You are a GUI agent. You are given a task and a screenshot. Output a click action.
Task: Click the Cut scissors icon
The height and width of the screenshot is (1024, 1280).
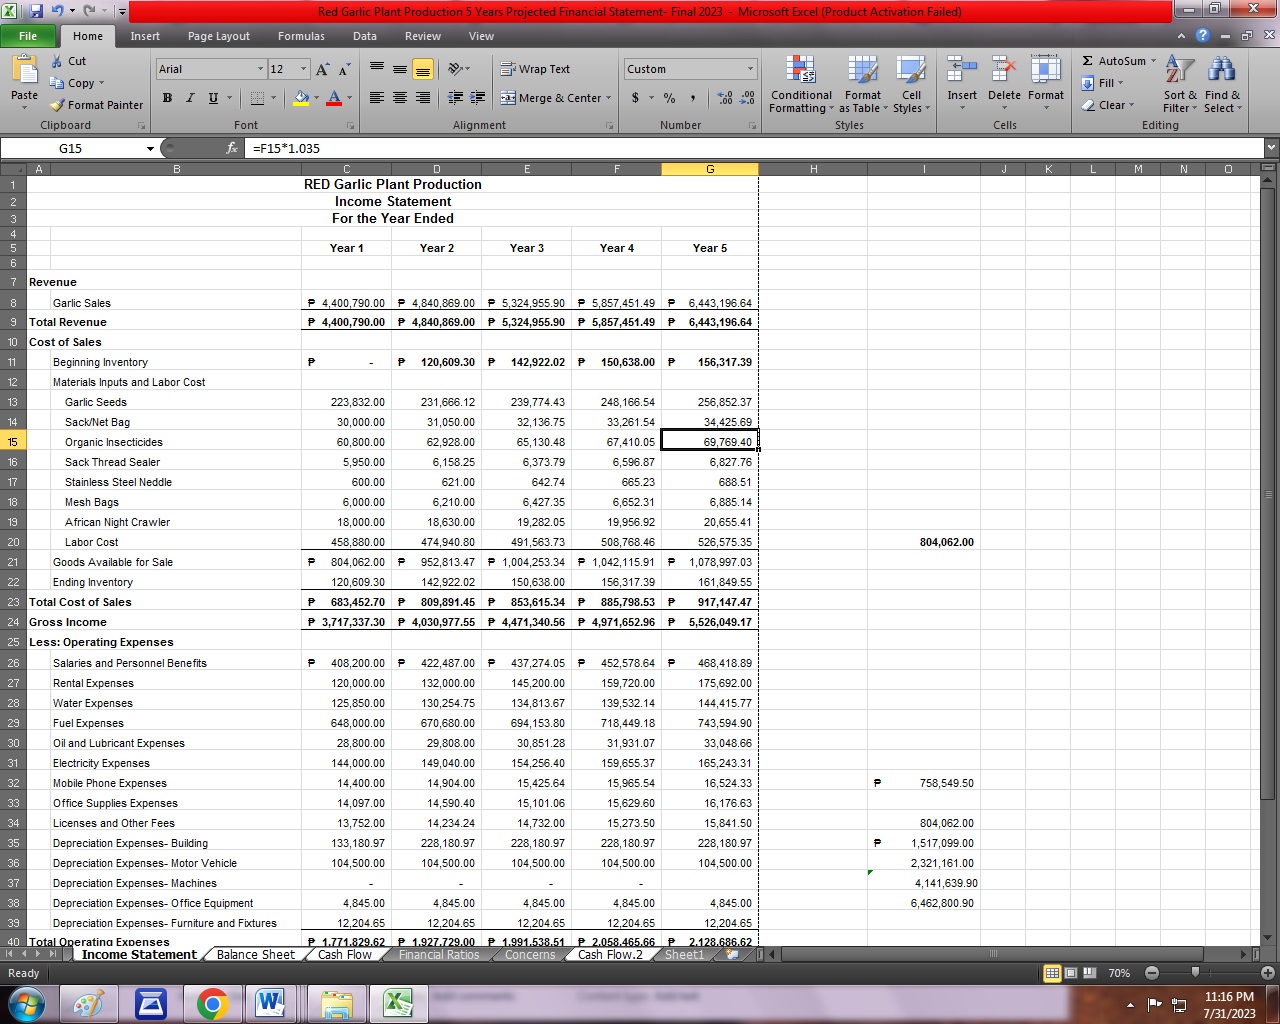tap(57, 61)
